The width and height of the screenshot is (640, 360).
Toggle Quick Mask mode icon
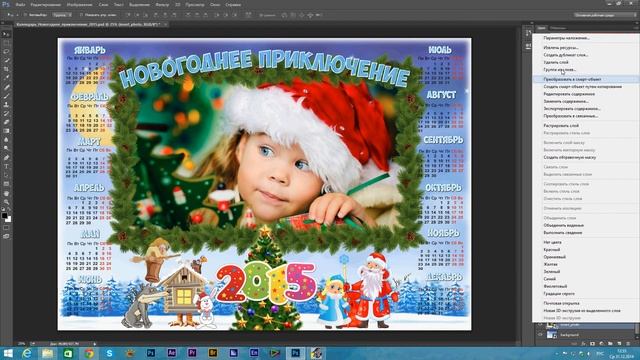(6, 228)
